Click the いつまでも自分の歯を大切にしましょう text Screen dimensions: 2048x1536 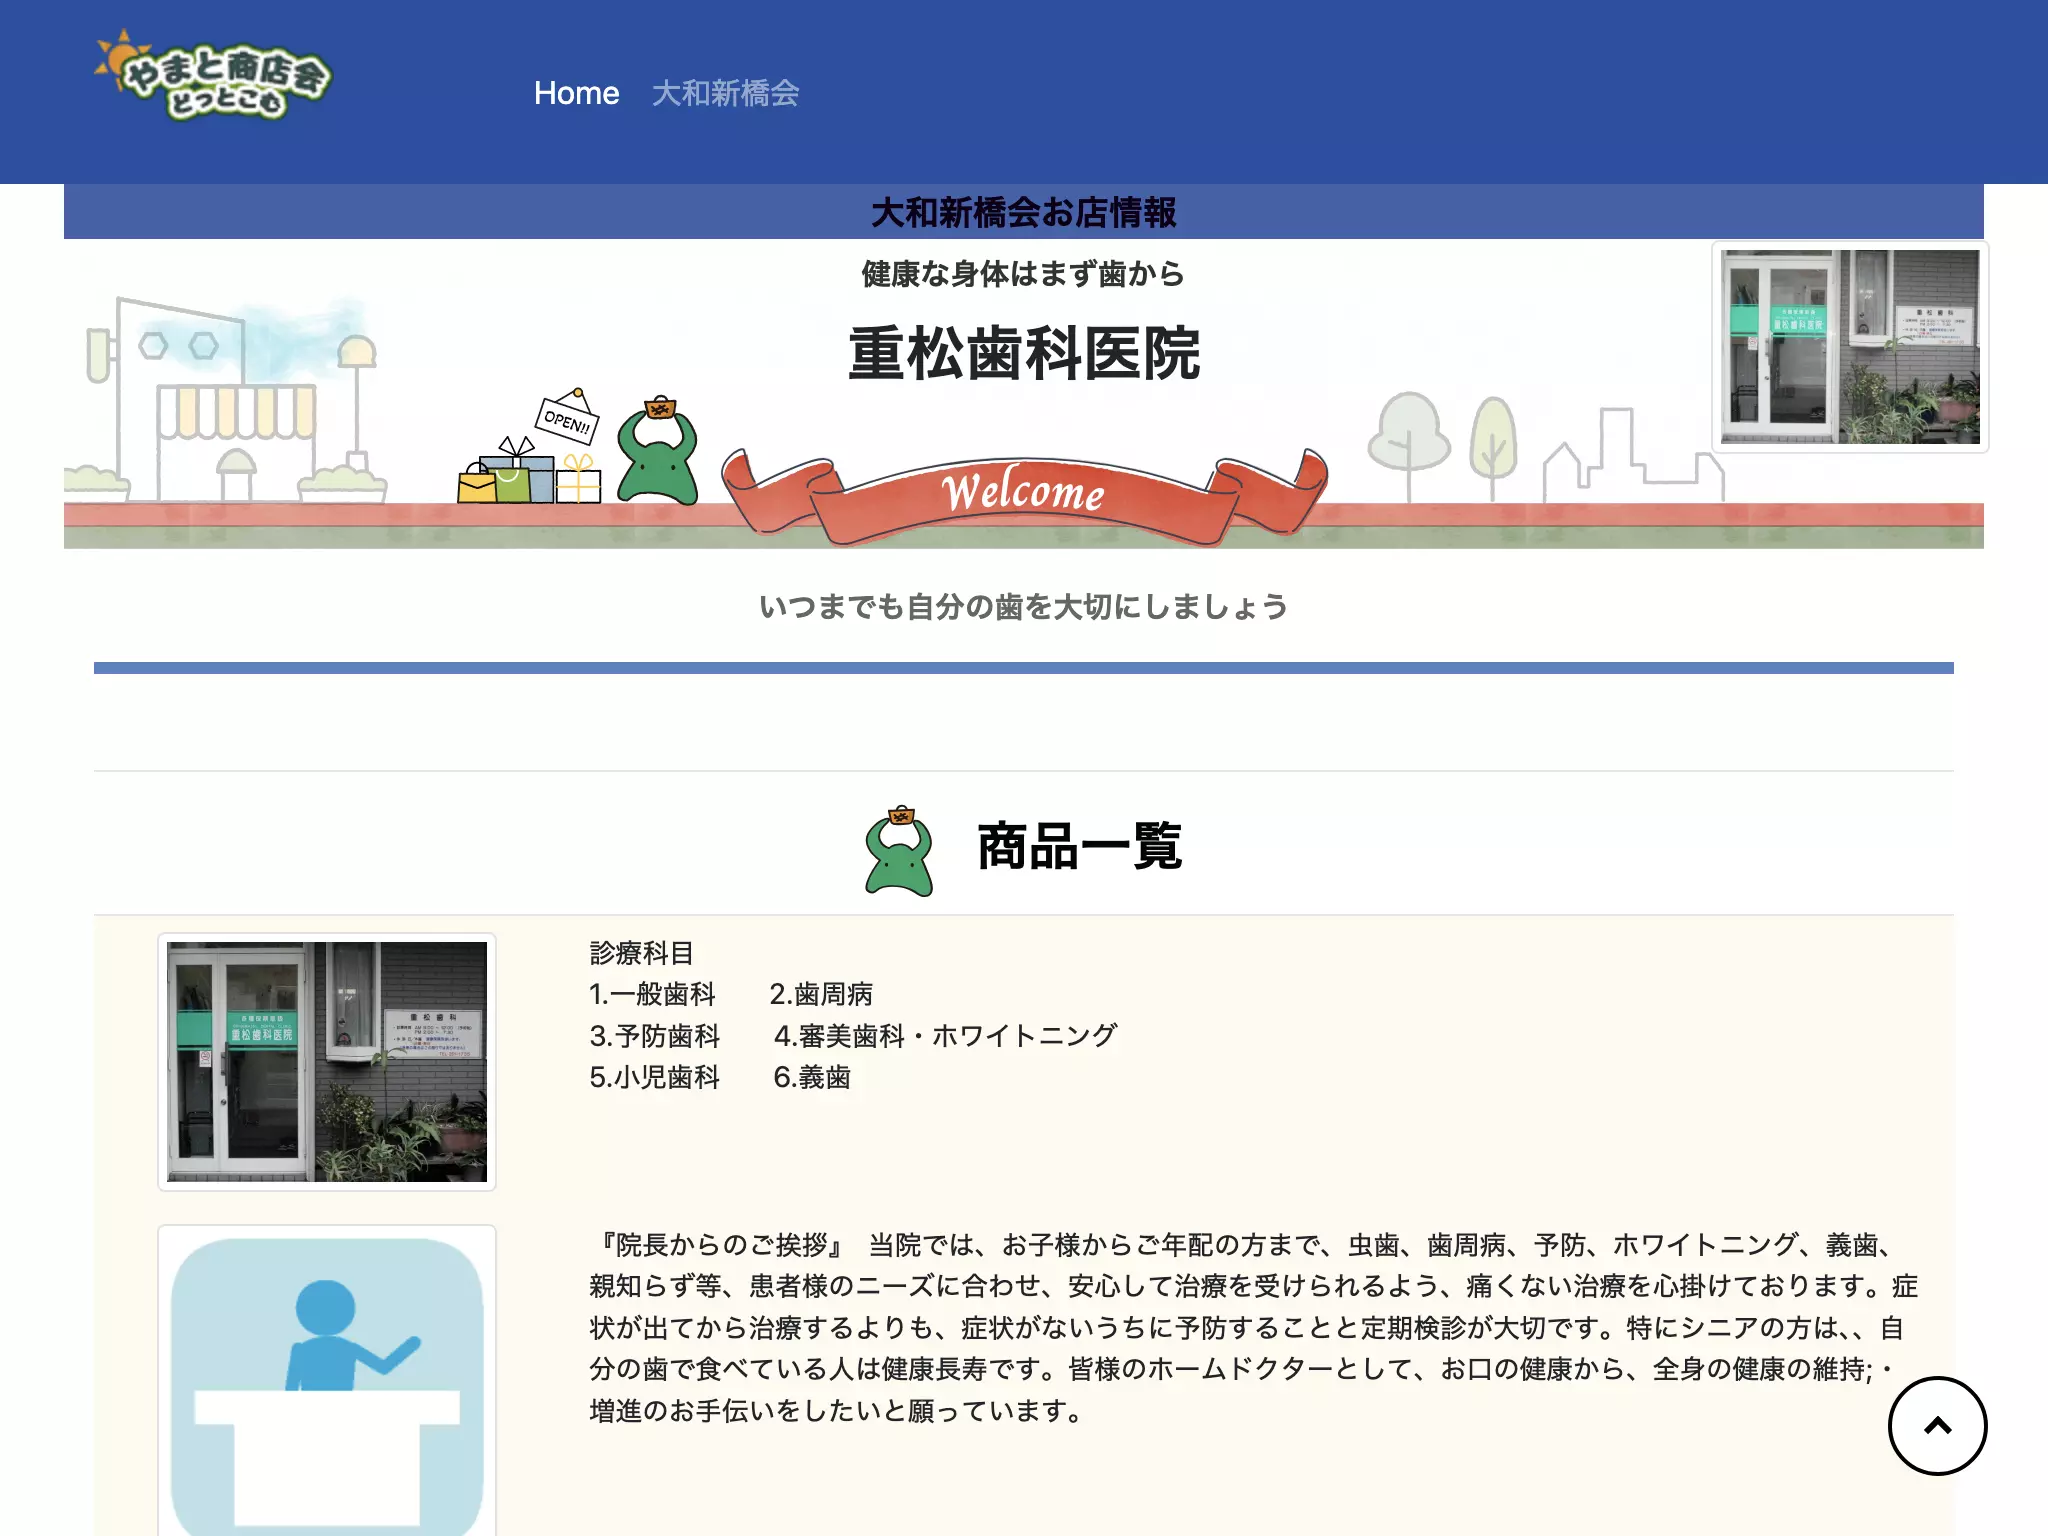tap(1024, 606)
